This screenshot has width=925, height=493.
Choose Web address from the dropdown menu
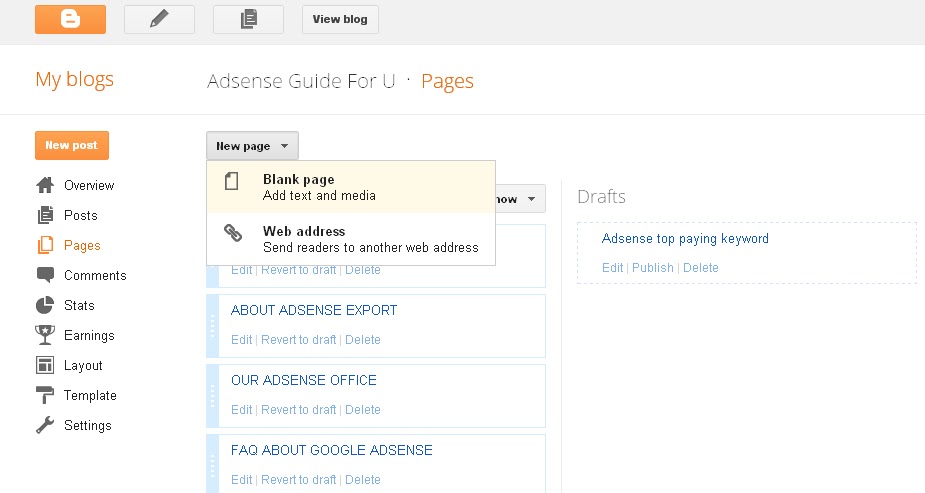click(x=351, y=239)
